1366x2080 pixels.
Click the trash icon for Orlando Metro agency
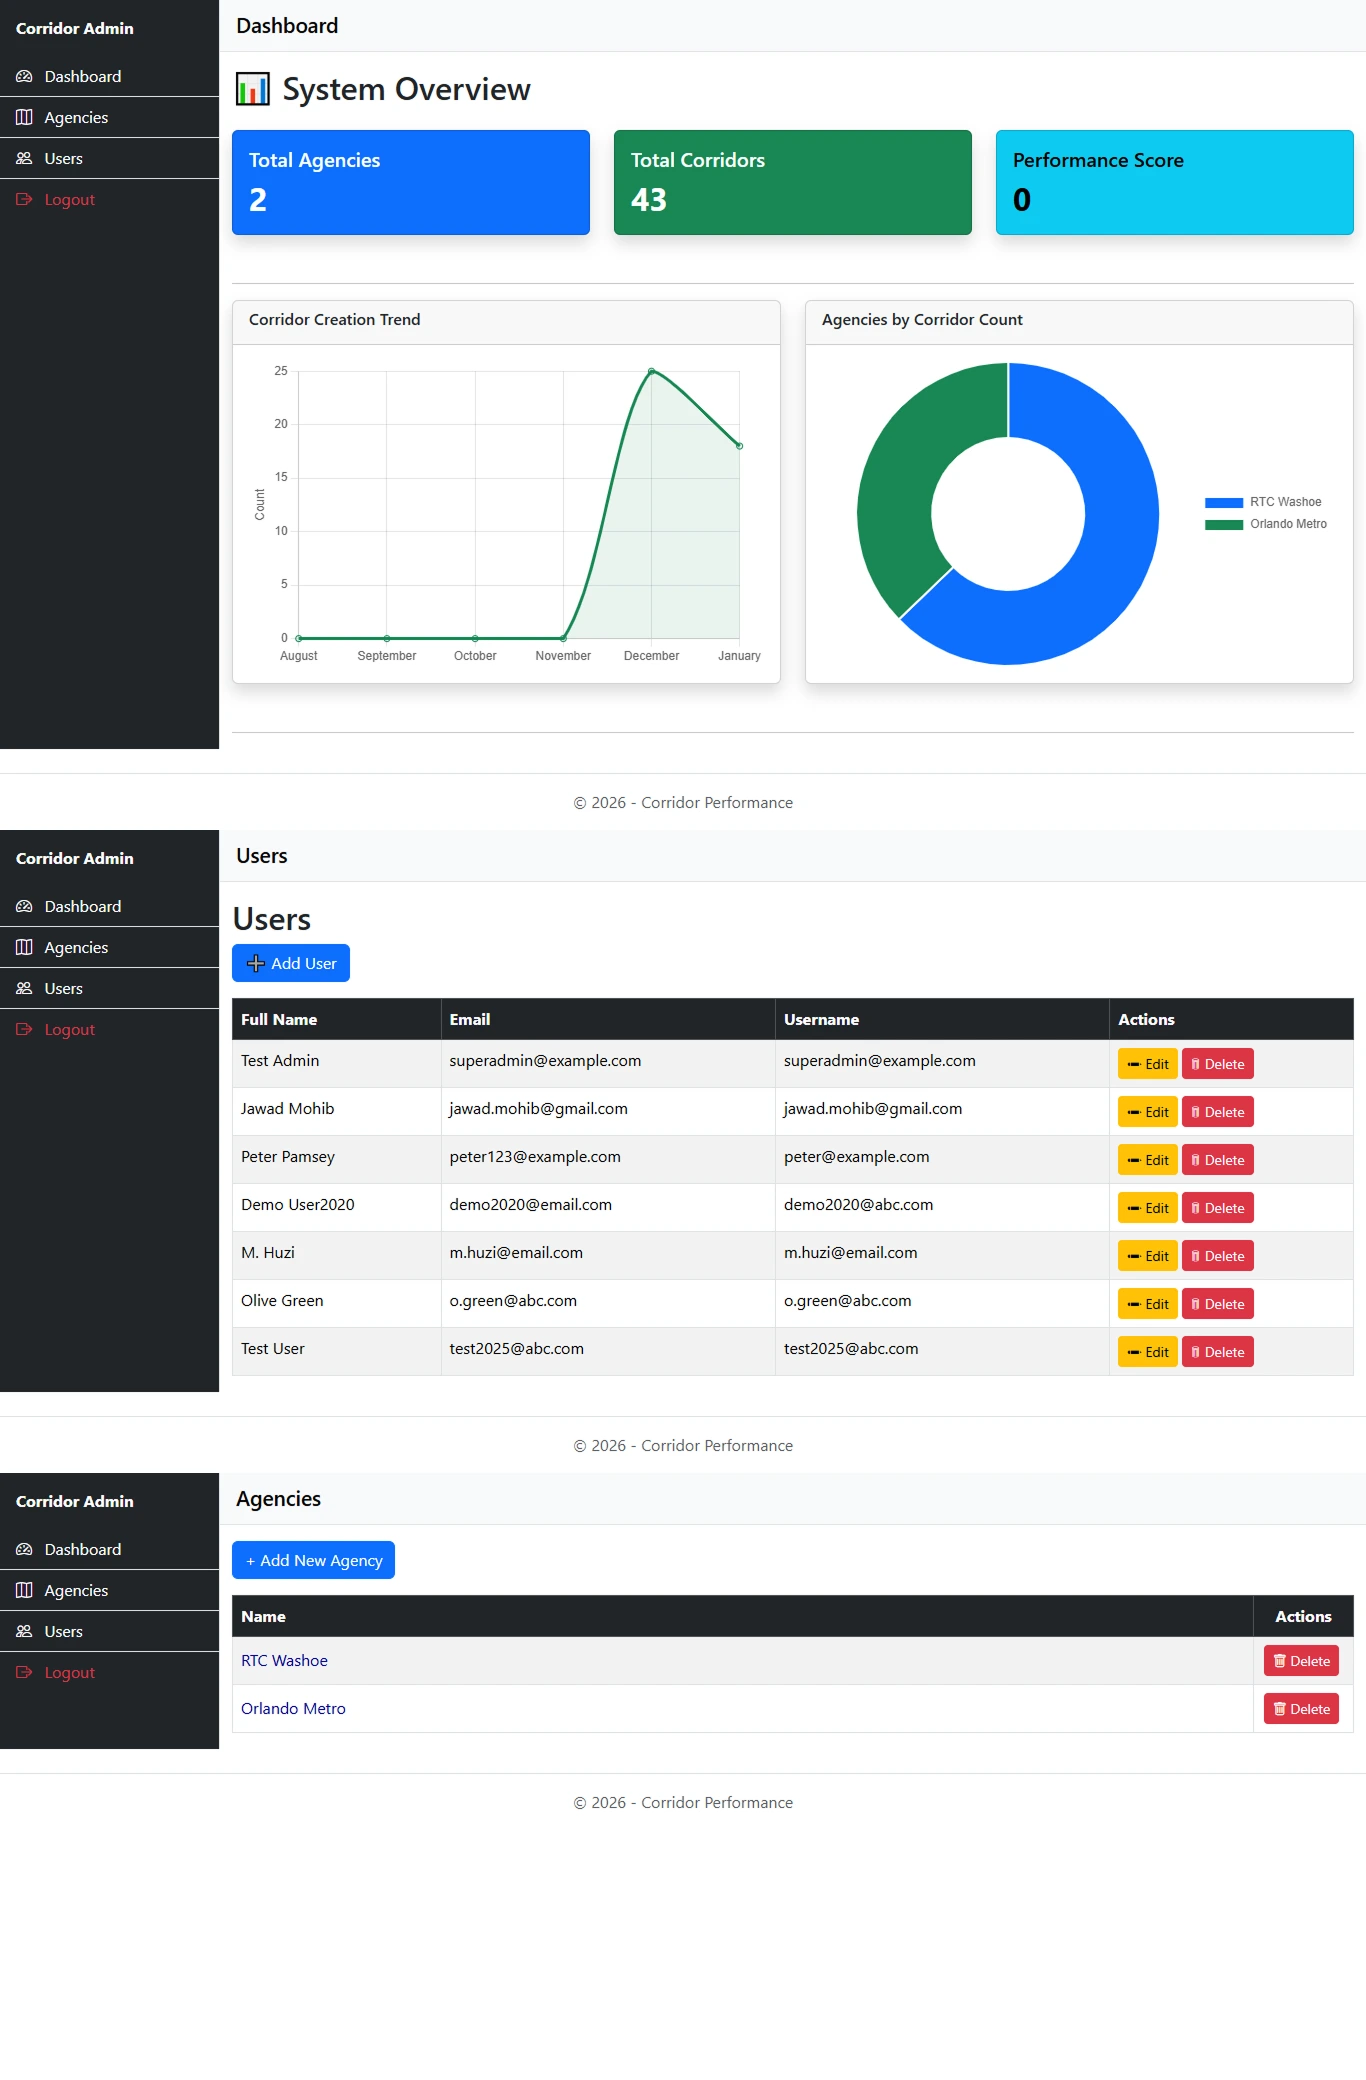click(1279, 1709)
